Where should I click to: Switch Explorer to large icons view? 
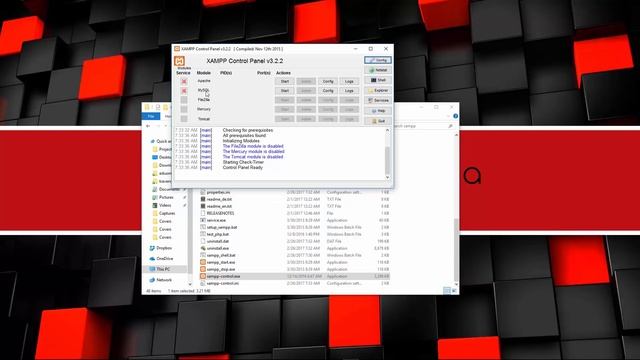pos(454,291)
